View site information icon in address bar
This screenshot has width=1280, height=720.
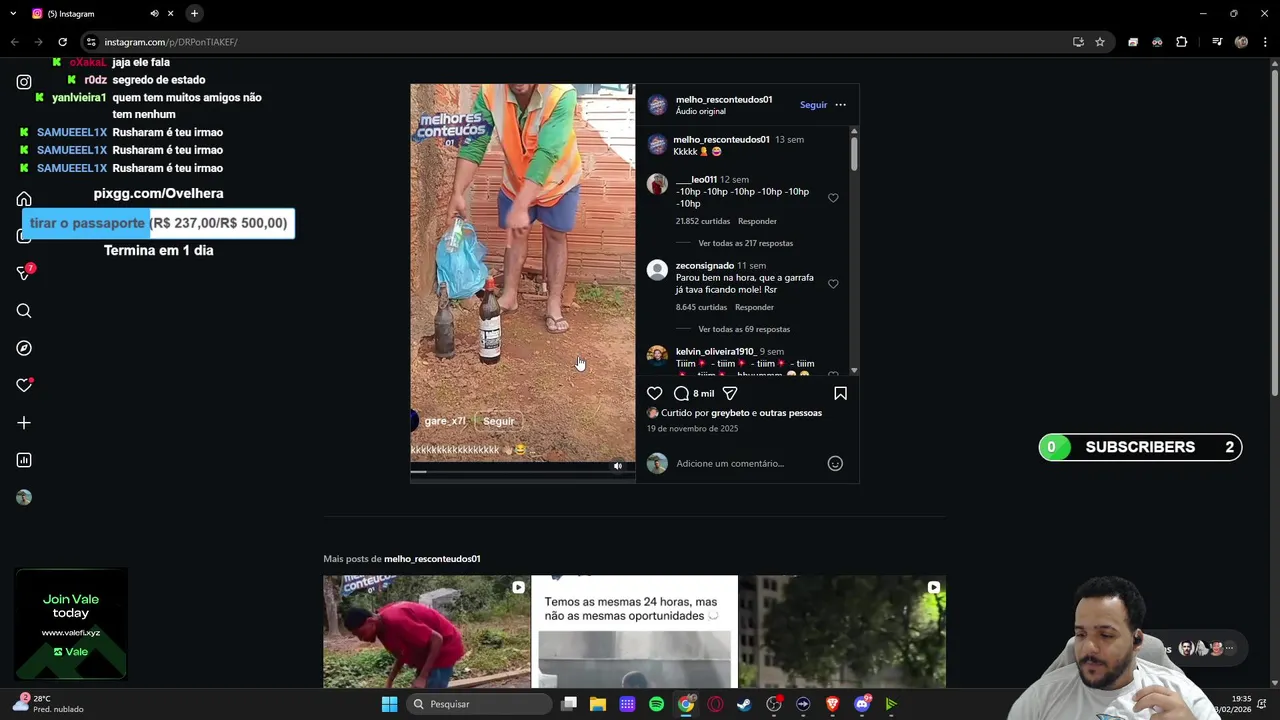[91, 42]
